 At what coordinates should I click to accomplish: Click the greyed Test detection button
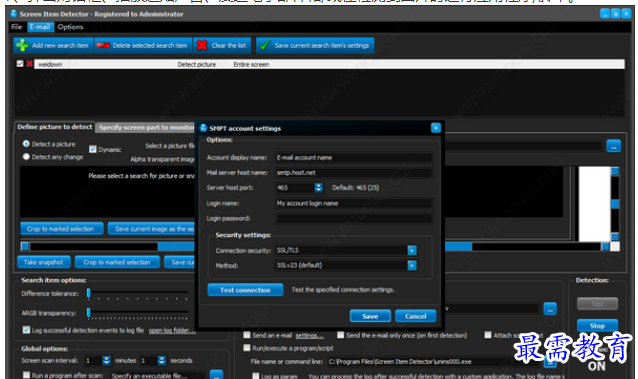pos(597,304)
